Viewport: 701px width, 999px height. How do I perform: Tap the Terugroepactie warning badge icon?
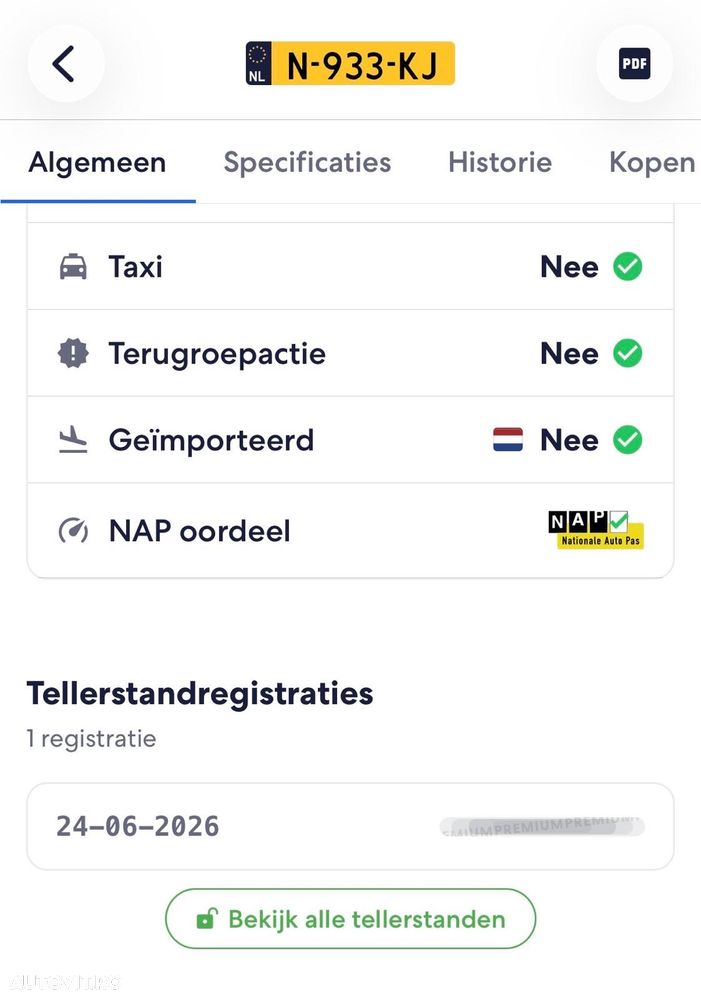coord(73,353)
